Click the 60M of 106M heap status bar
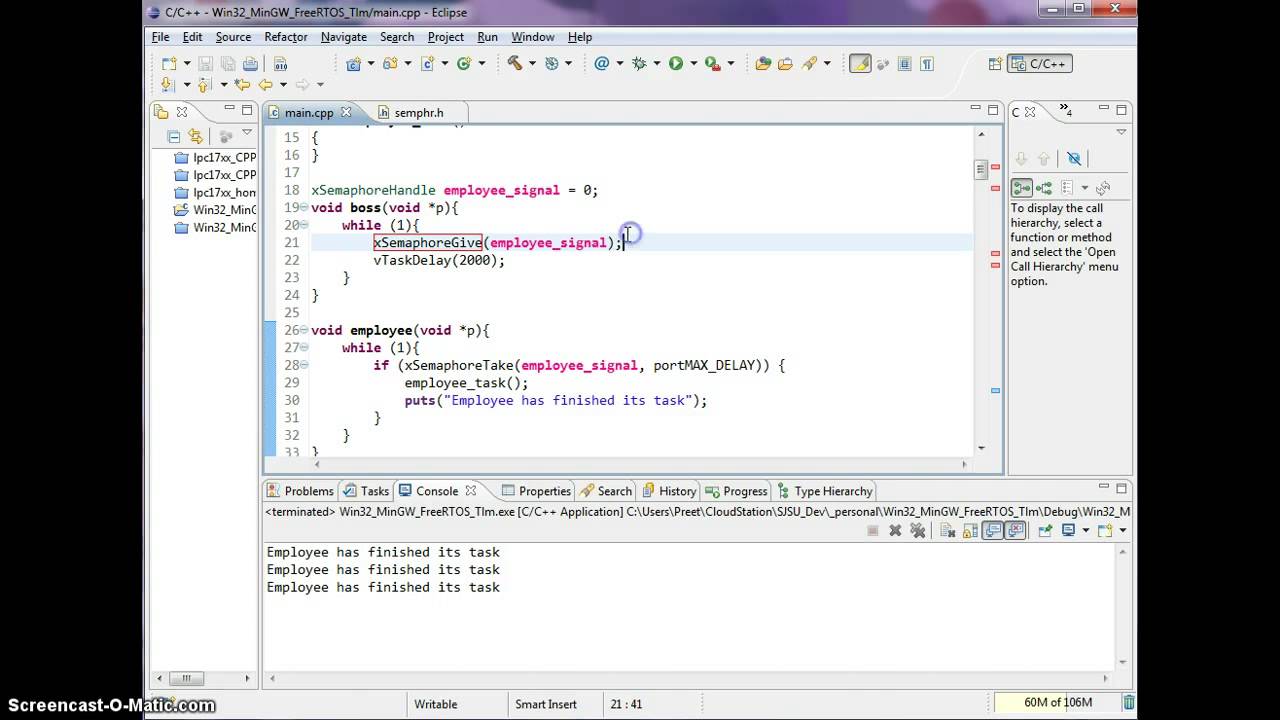This screenshot has height=720, width=1280. pos(1058,703)
